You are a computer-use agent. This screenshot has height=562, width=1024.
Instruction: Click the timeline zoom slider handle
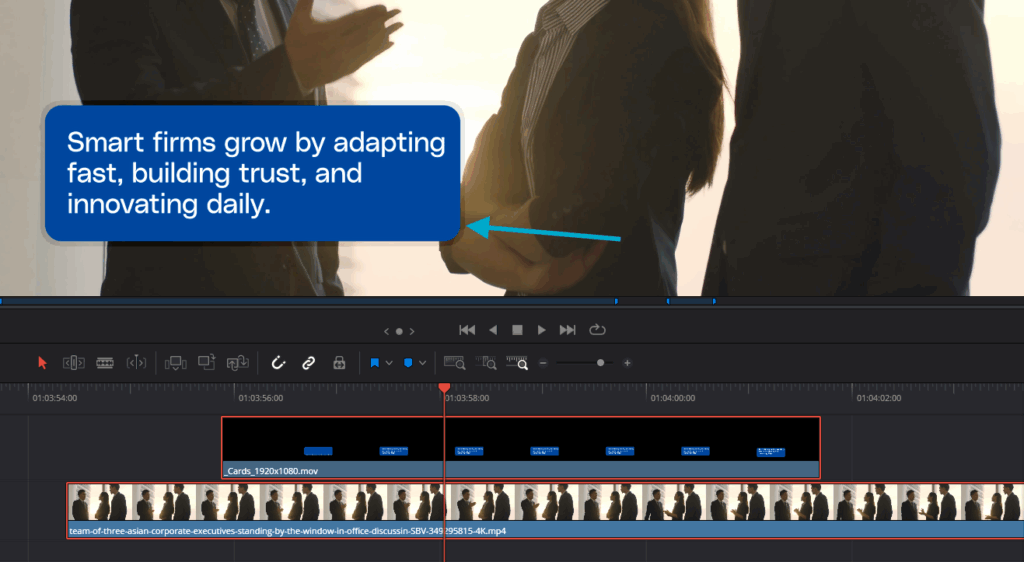[600, 363]
